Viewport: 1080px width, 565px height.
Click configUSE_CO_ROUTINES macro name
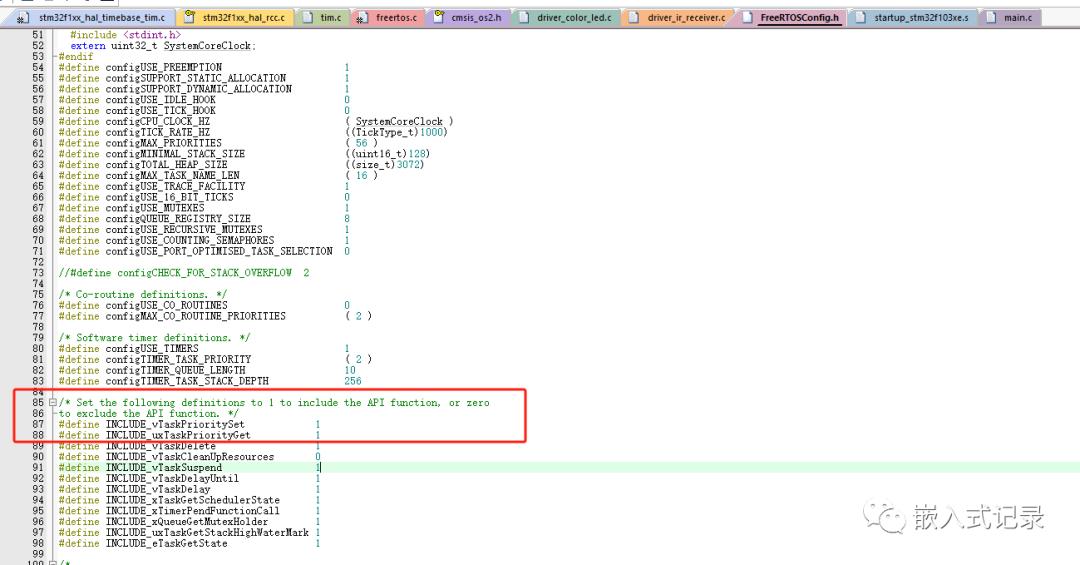(x=167, y=305)
